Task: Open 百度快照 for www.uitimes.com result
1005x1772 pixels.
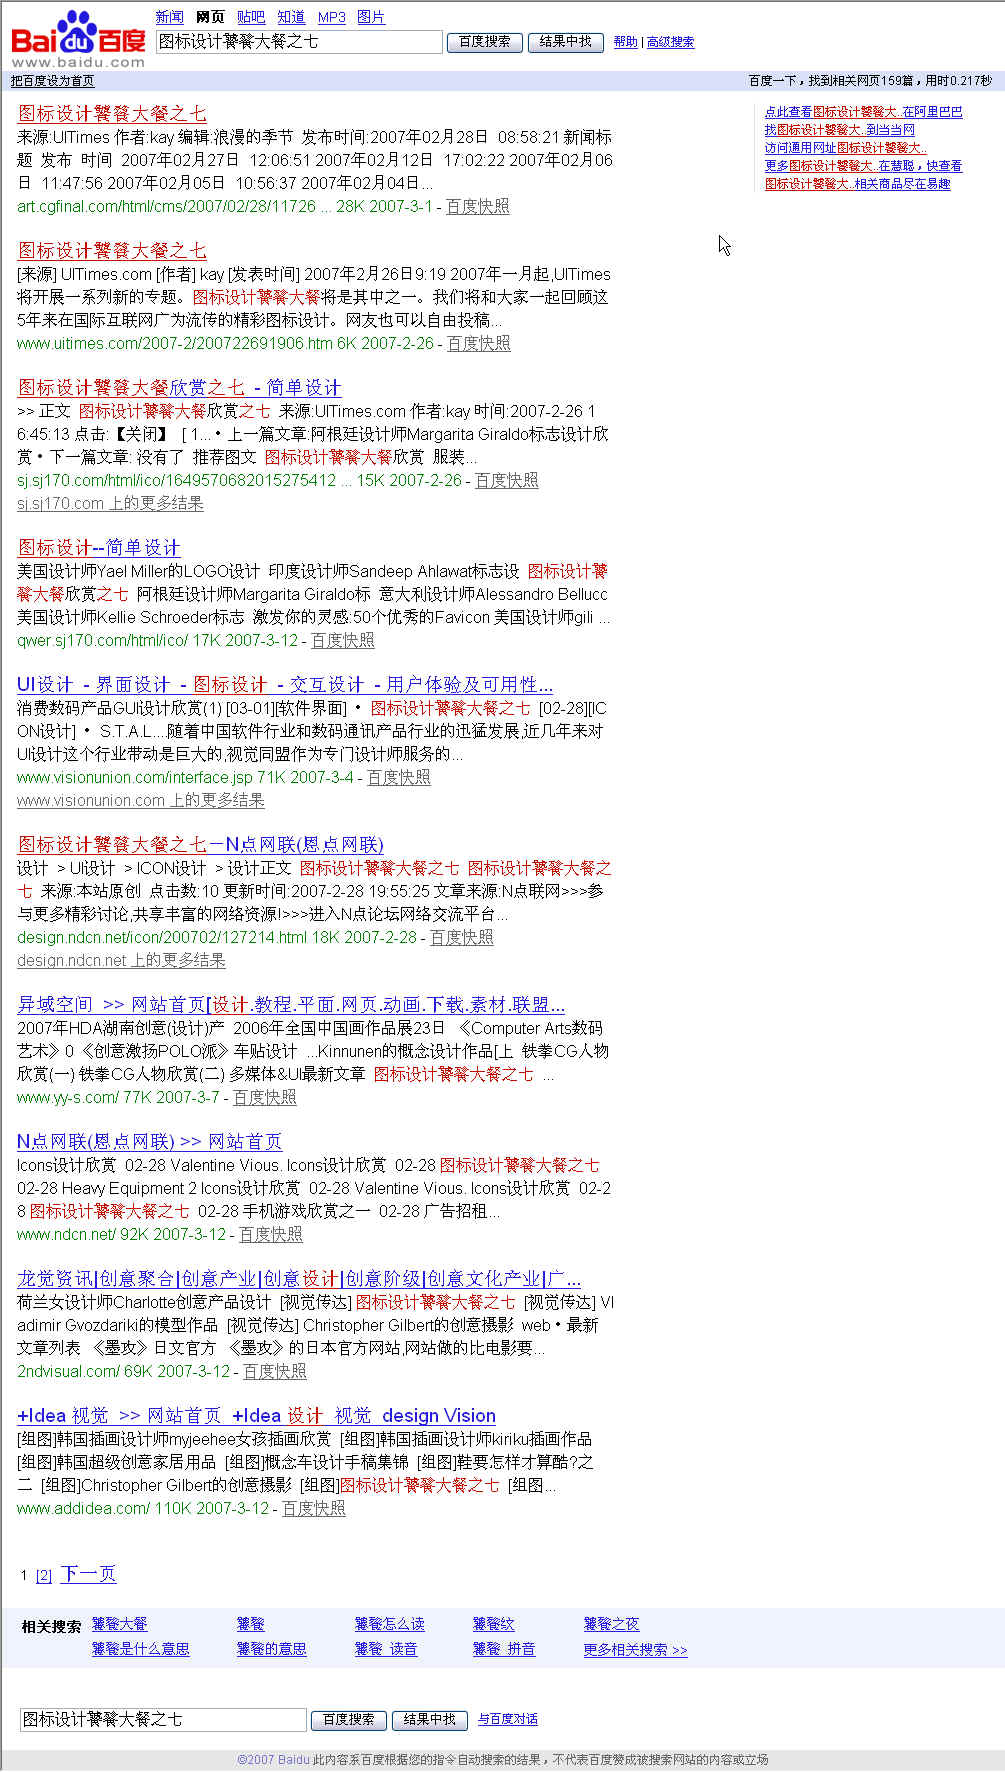Action: pyautogui.click(x=478, y=343)
